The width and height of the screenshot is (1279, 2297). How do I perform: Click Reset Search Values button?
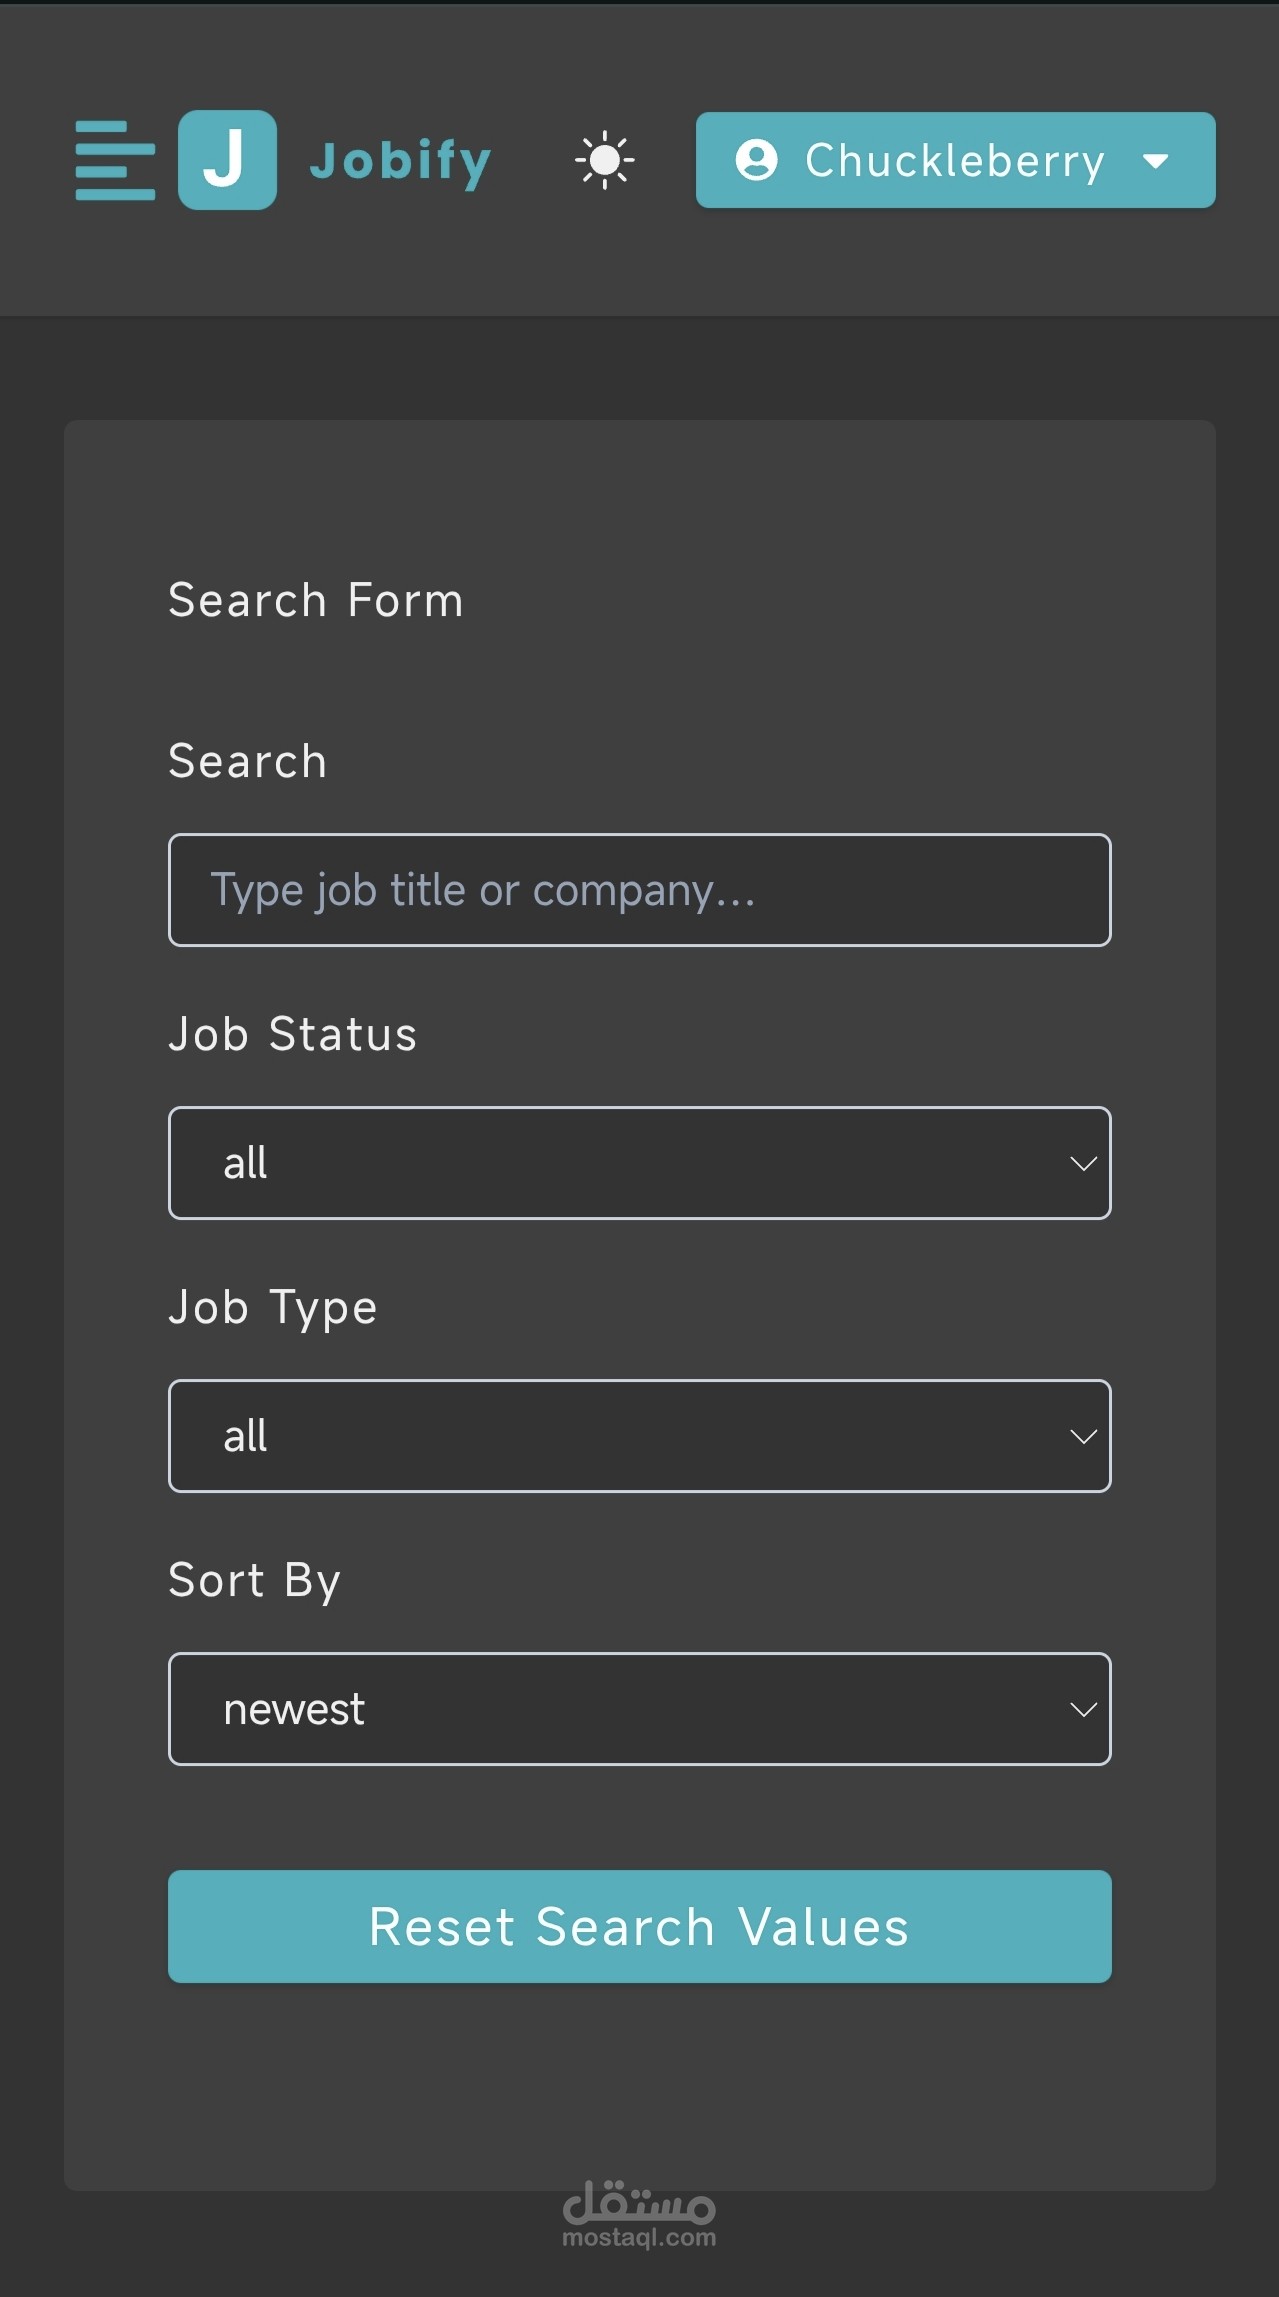(640, 1927)
